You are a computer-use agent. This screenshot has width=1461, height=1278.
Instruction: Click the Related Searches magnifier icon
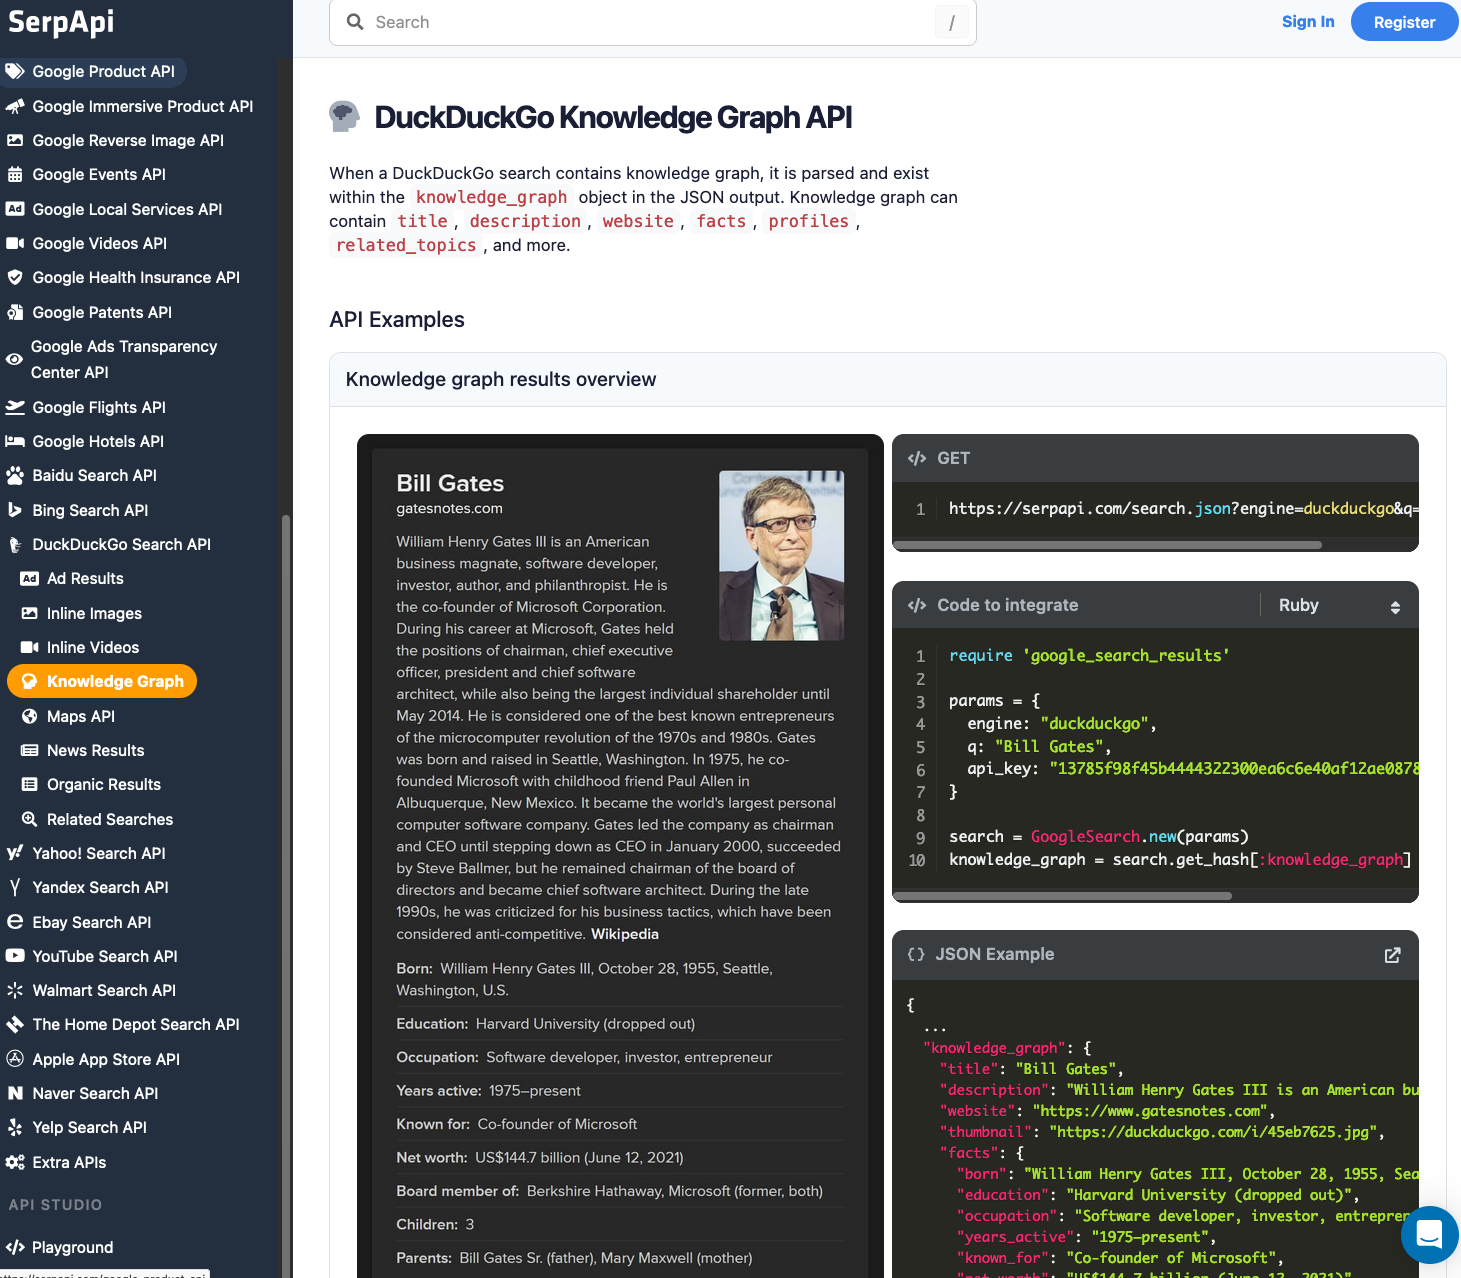[30, 819]
